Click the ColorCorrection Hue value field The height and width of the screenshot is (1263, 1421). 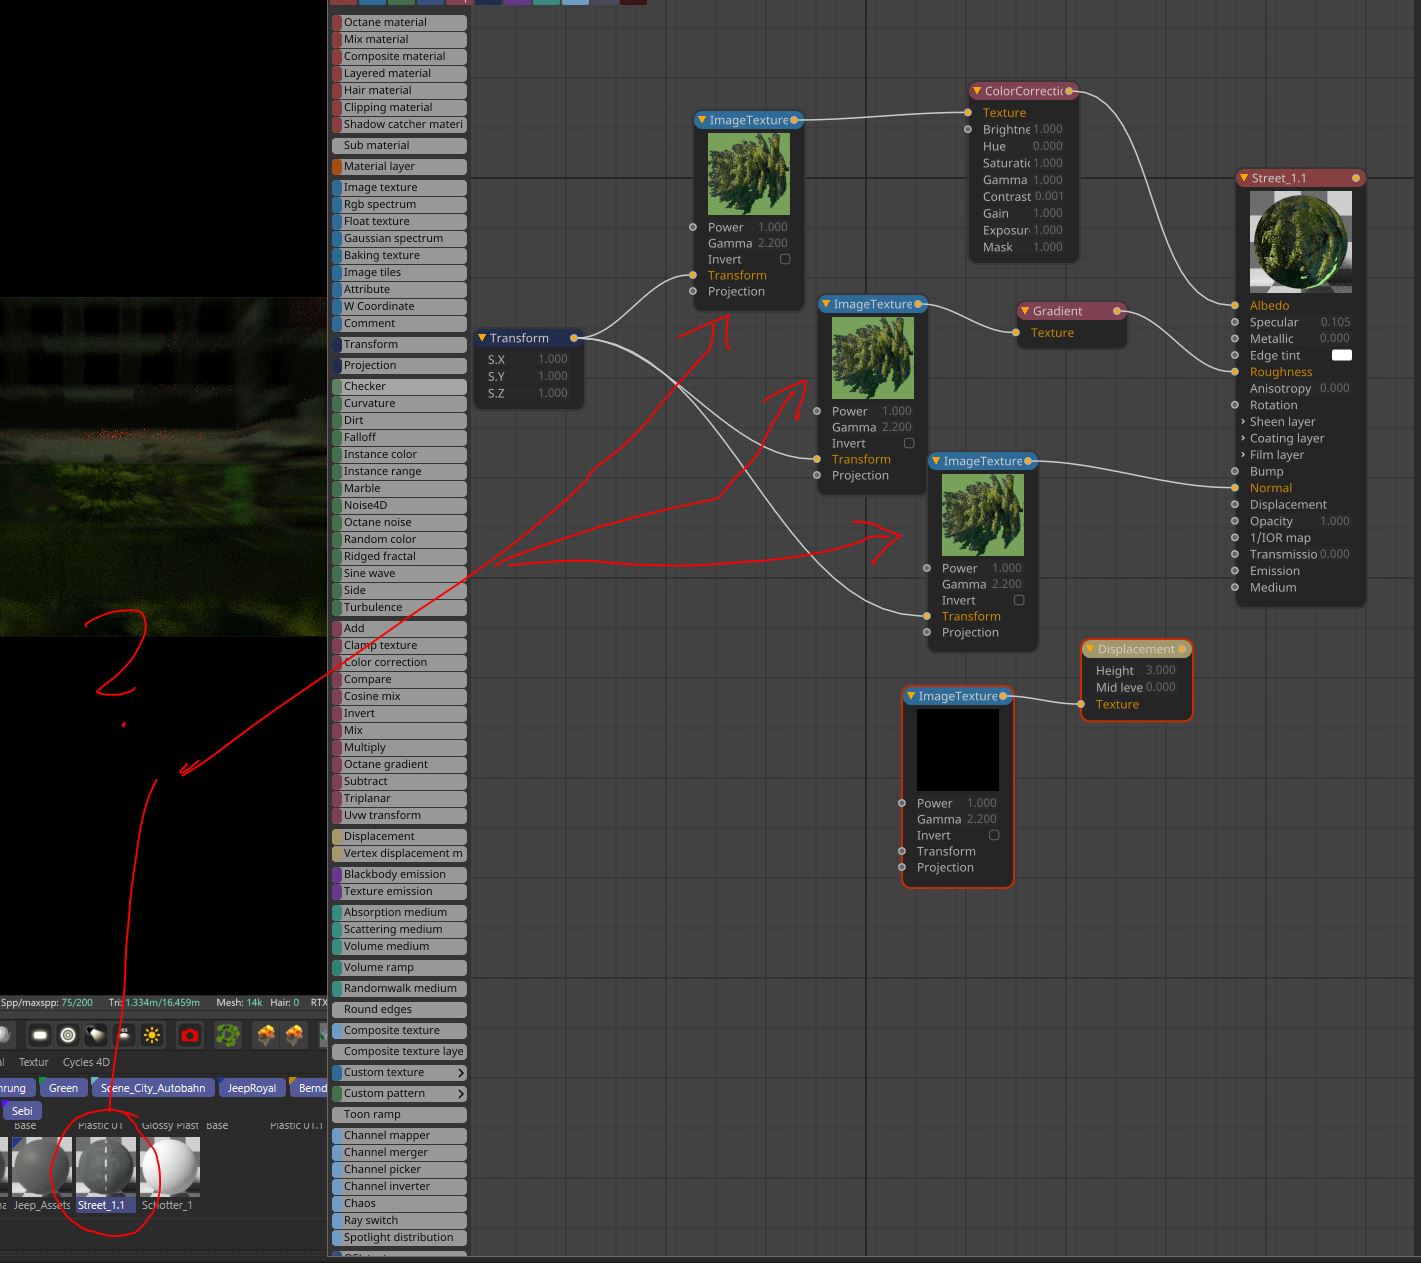[1048, 146]
